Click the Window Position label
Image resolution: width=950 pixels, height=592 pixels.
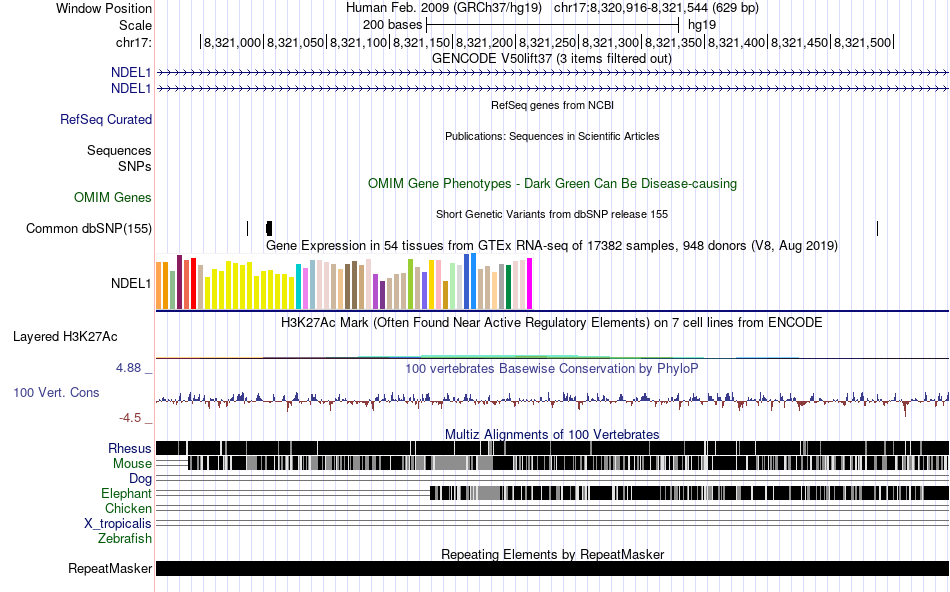click(104, 8)
